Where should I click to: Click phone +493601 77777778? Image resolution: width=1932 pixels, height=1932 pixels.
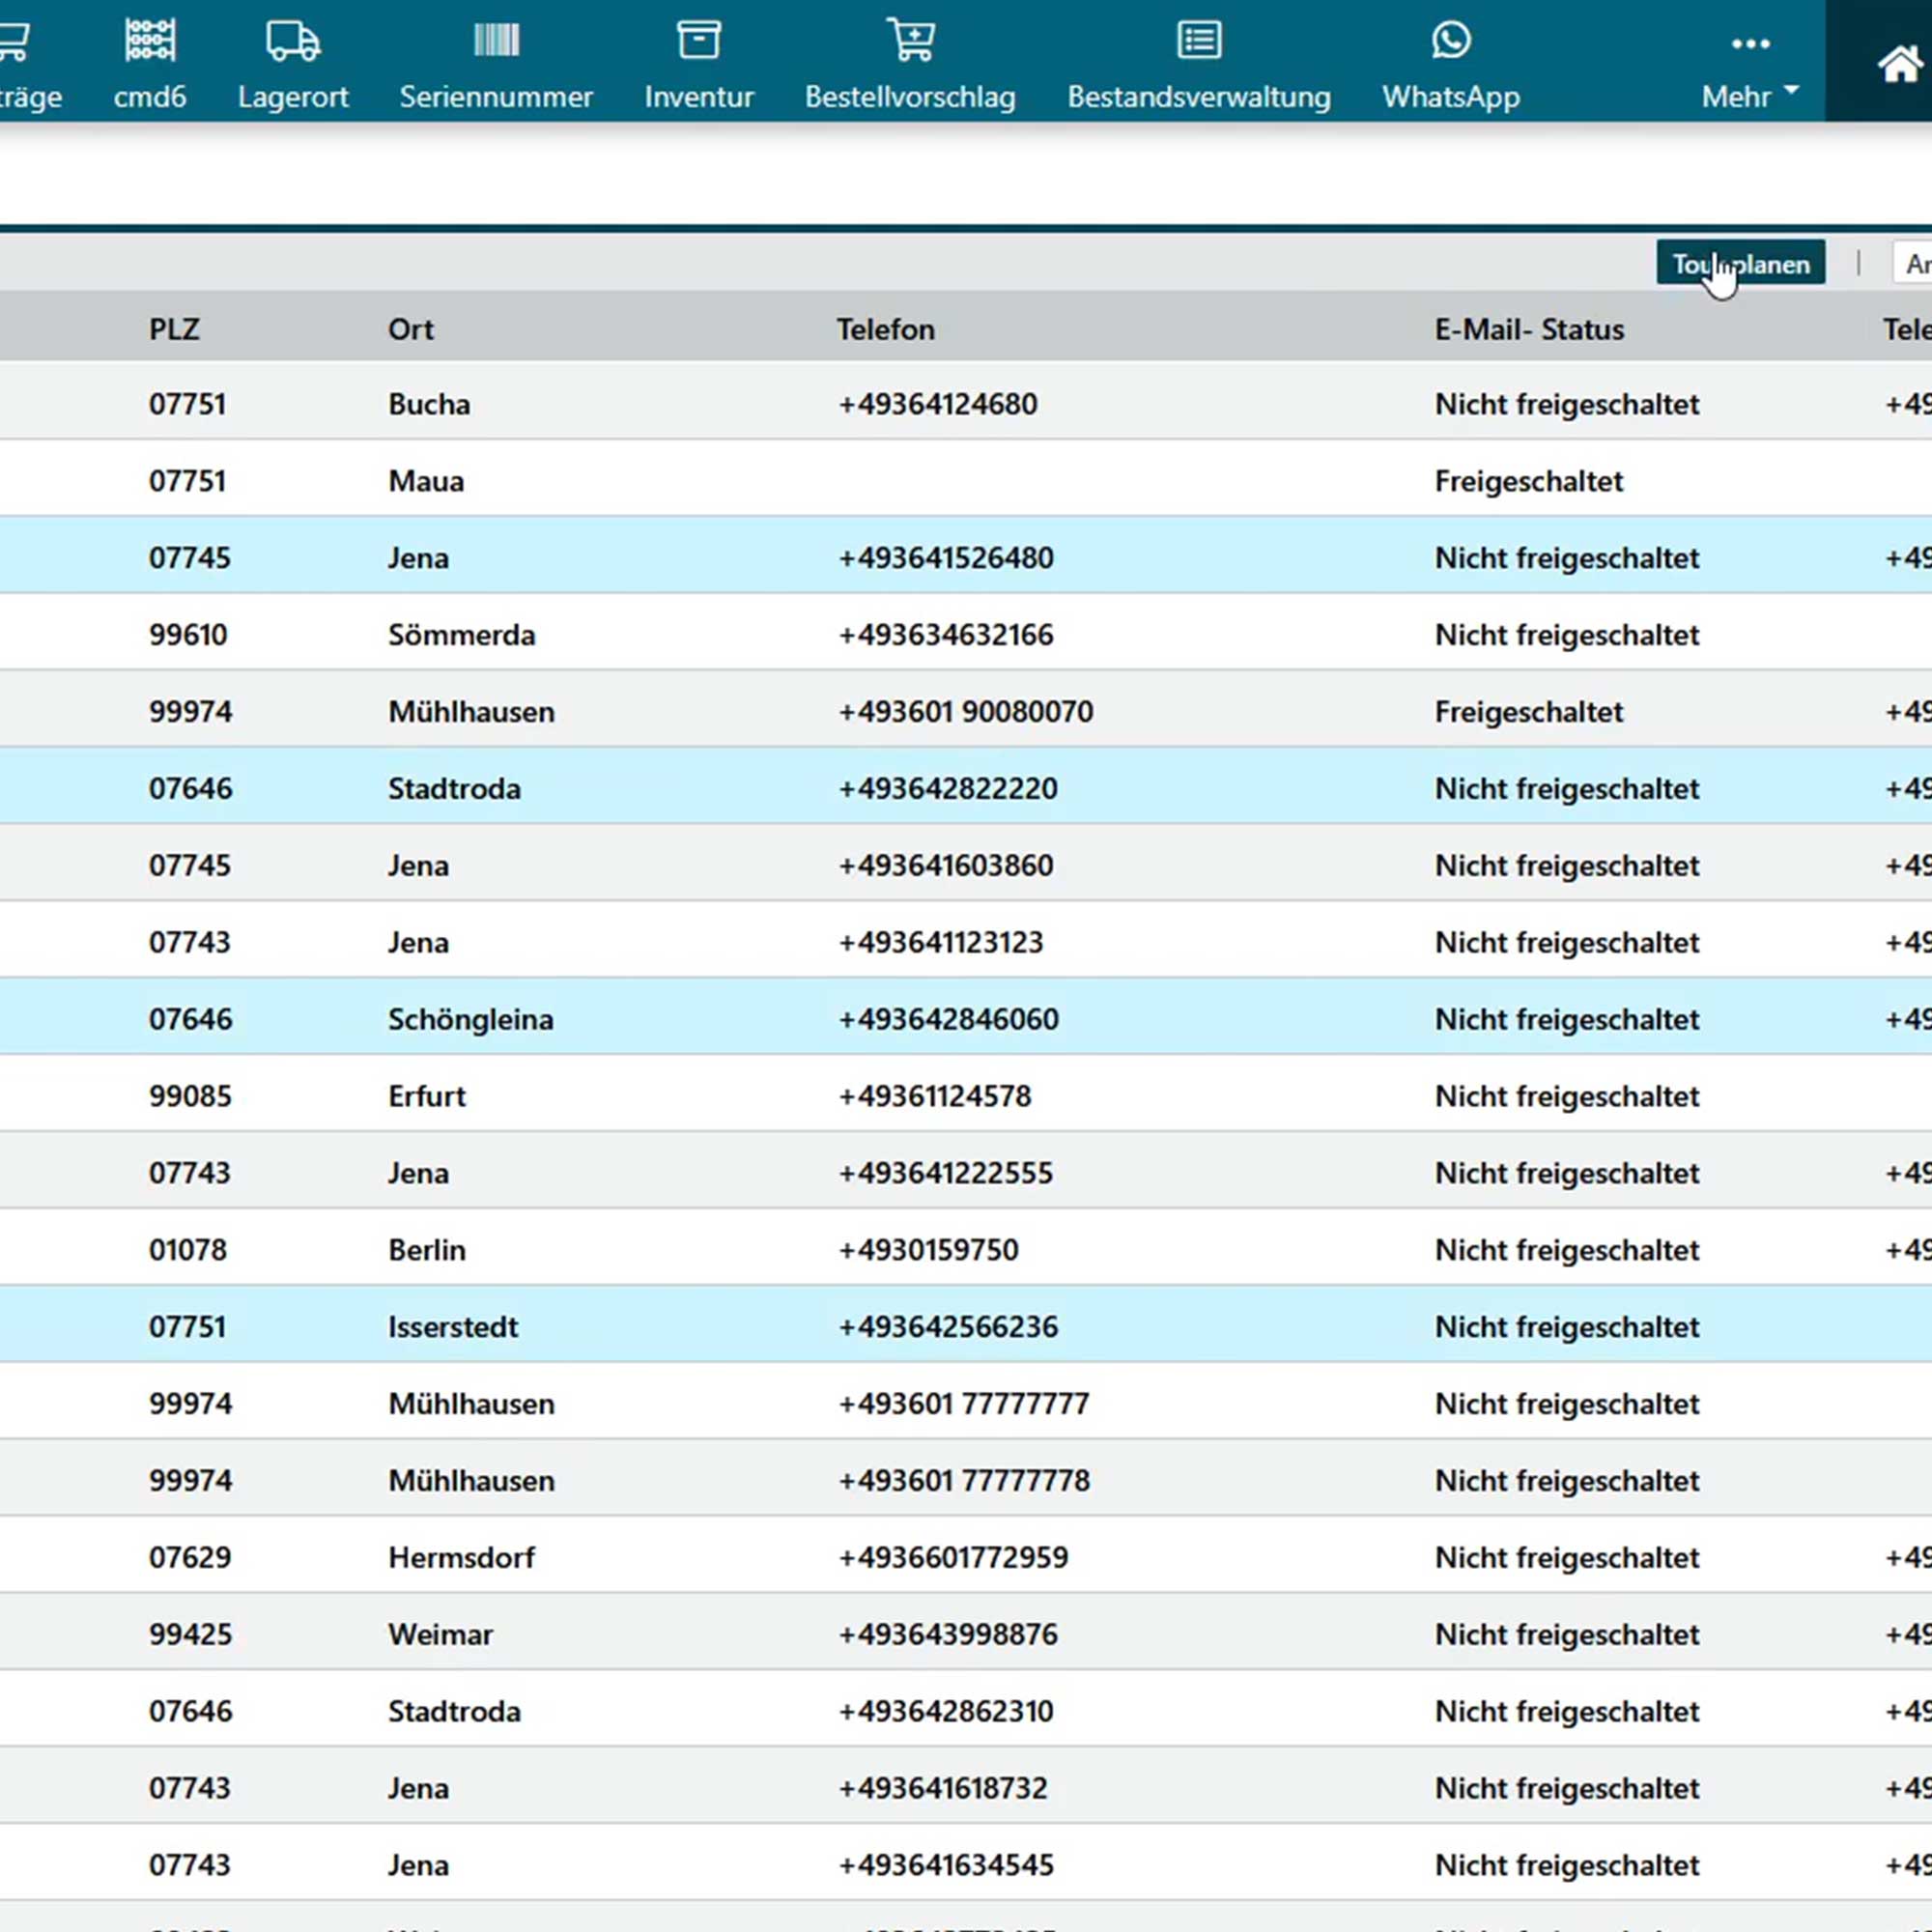click(964, 1481)
